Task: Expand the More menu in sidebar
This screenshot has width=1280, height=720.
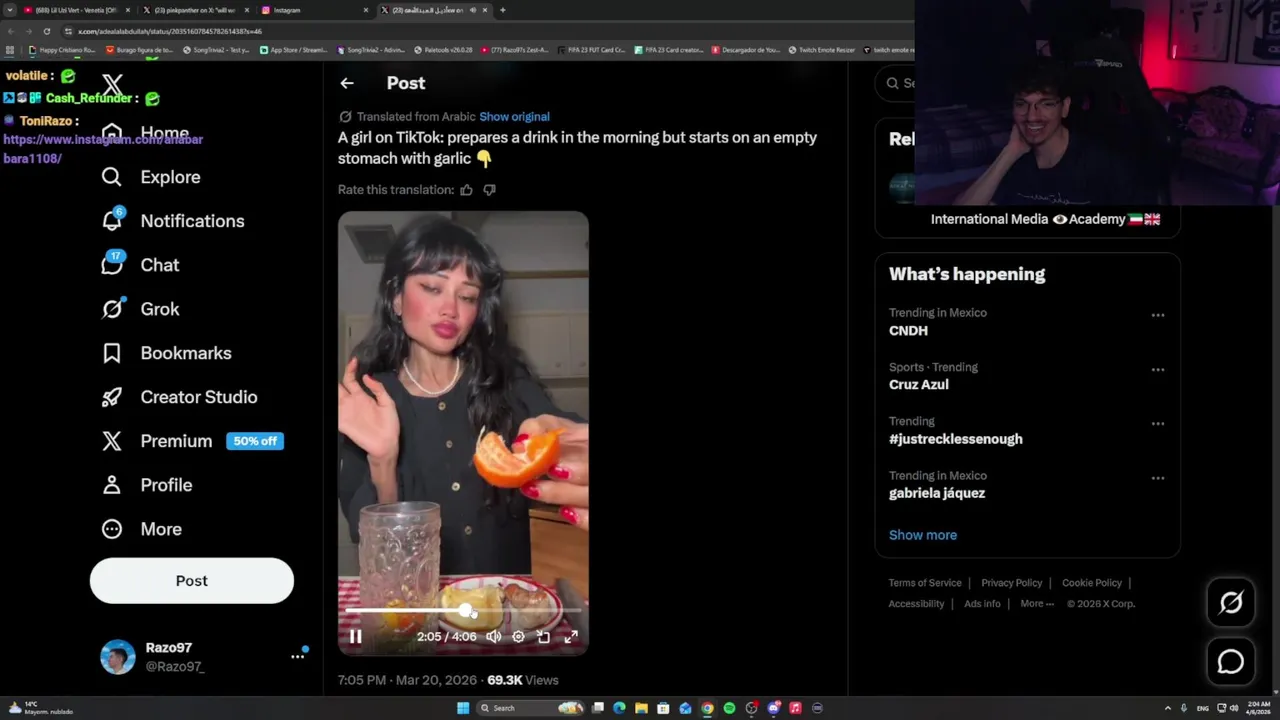Action: click(141, 529)
